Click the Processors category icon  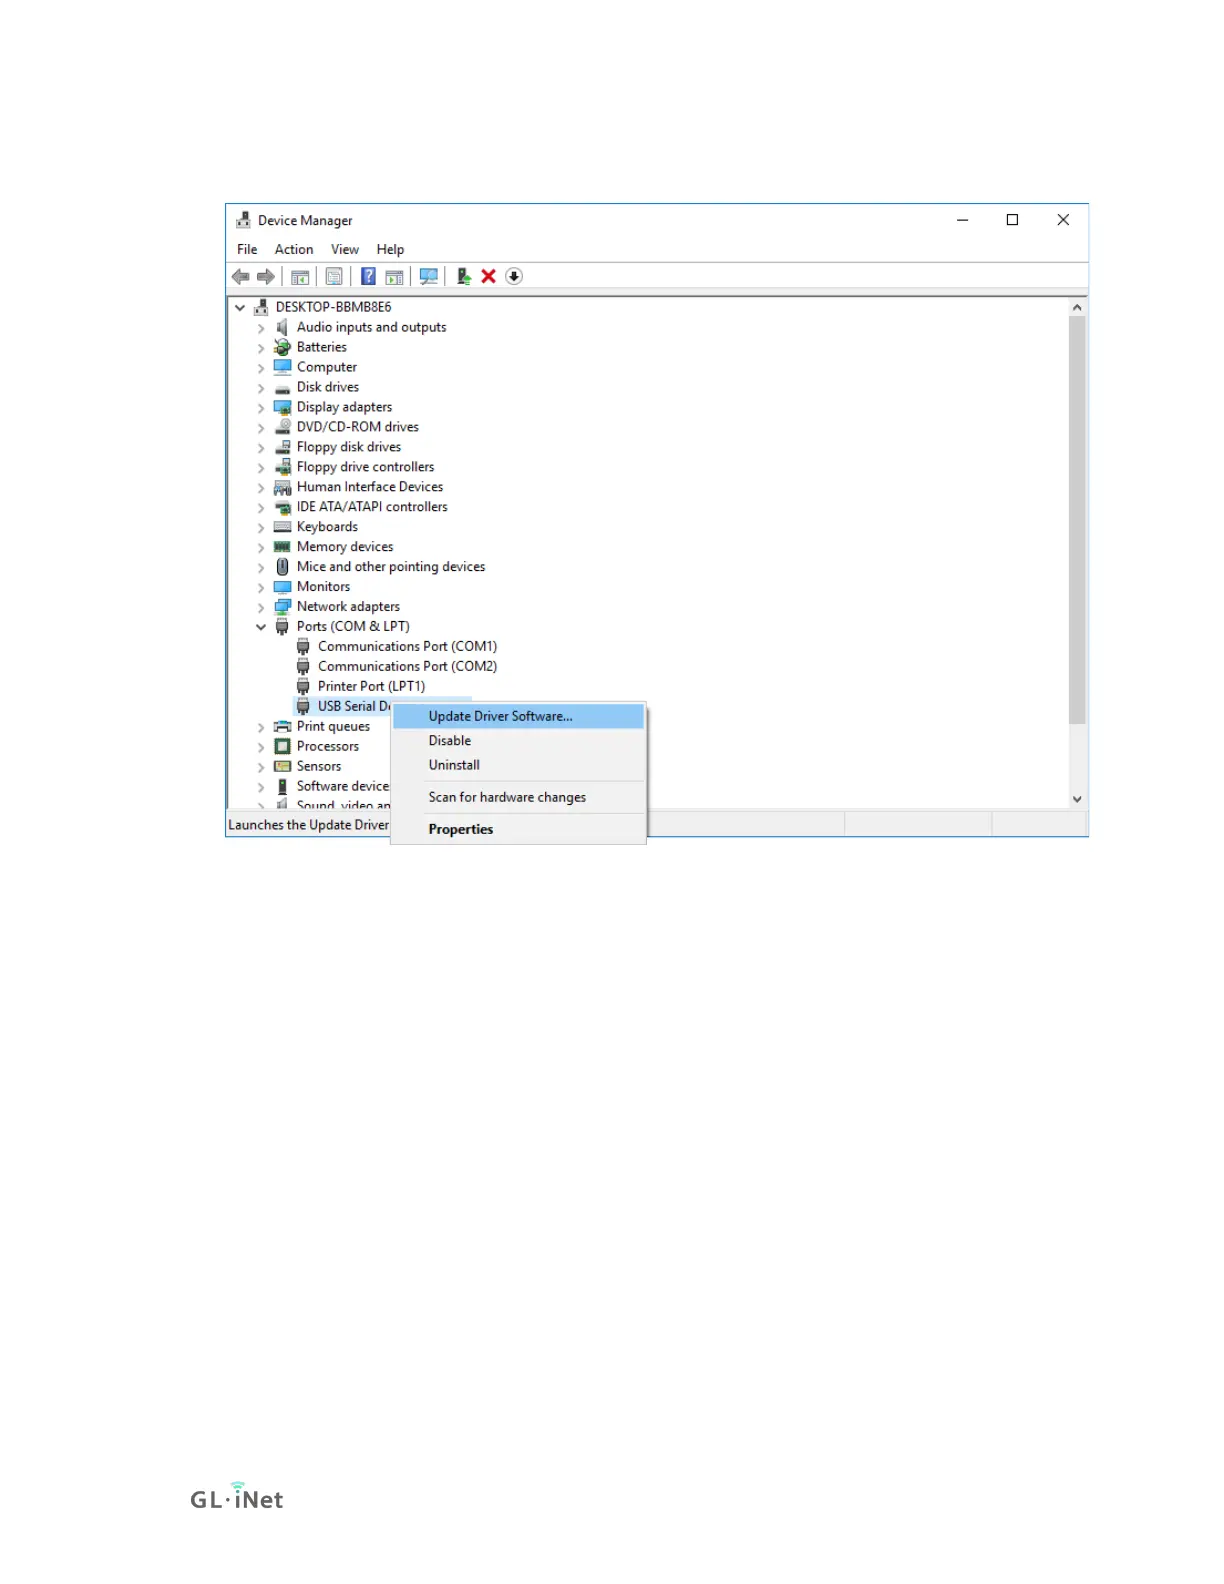[283, 747]
